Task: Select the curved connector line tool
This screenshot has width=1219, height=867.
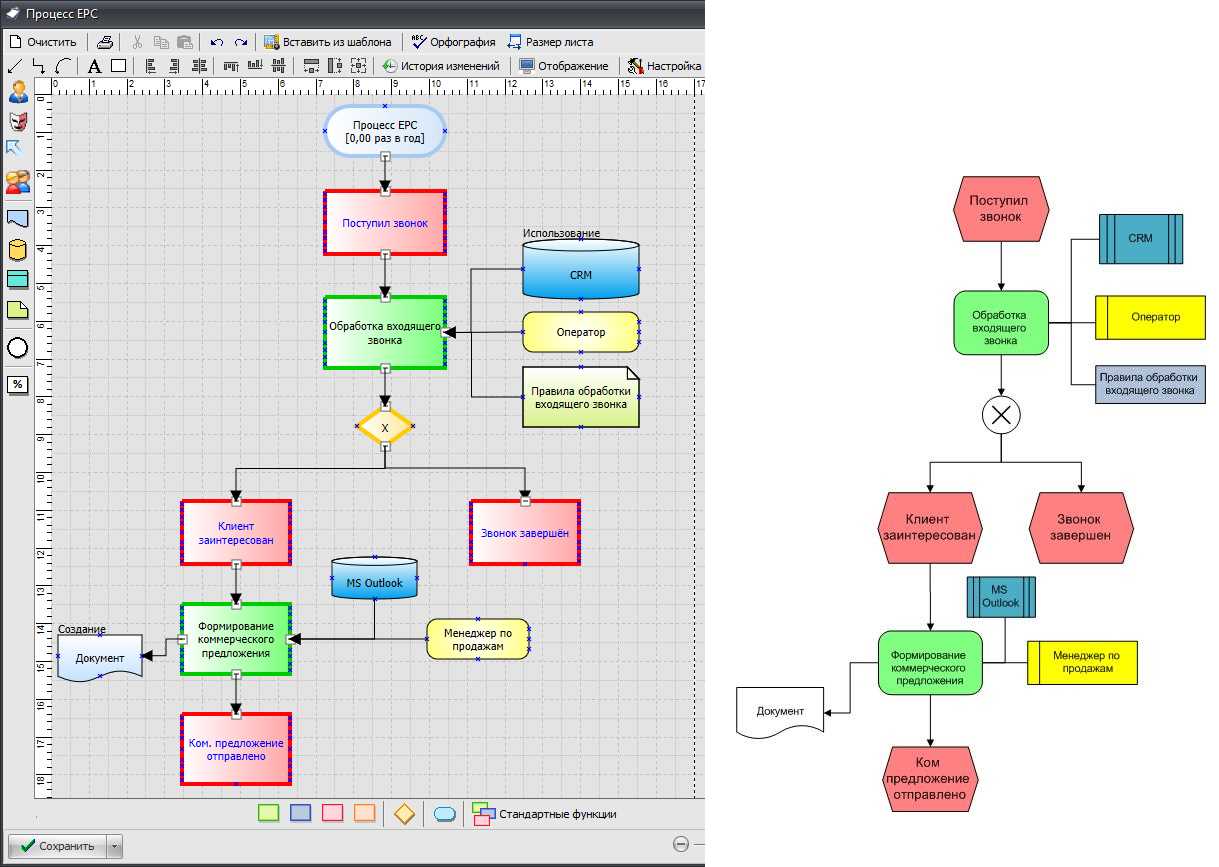Action: [x=63, y=66]
